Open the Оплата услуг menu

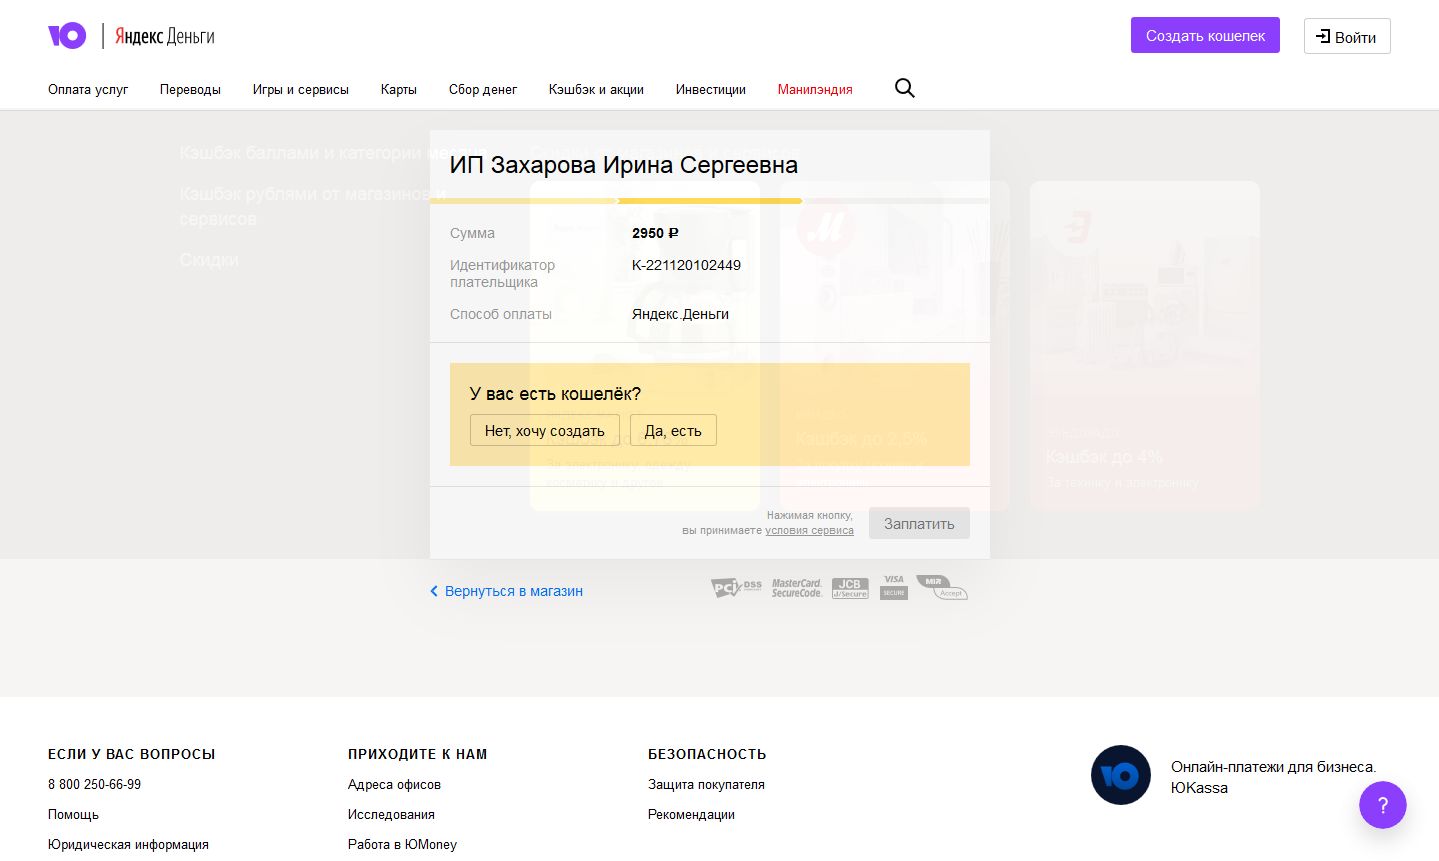[88, 89]
